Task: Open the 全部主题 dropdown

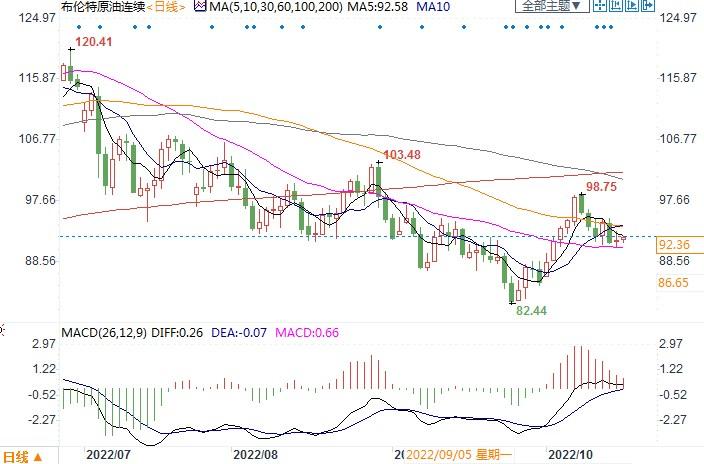Action: point(546,7)
